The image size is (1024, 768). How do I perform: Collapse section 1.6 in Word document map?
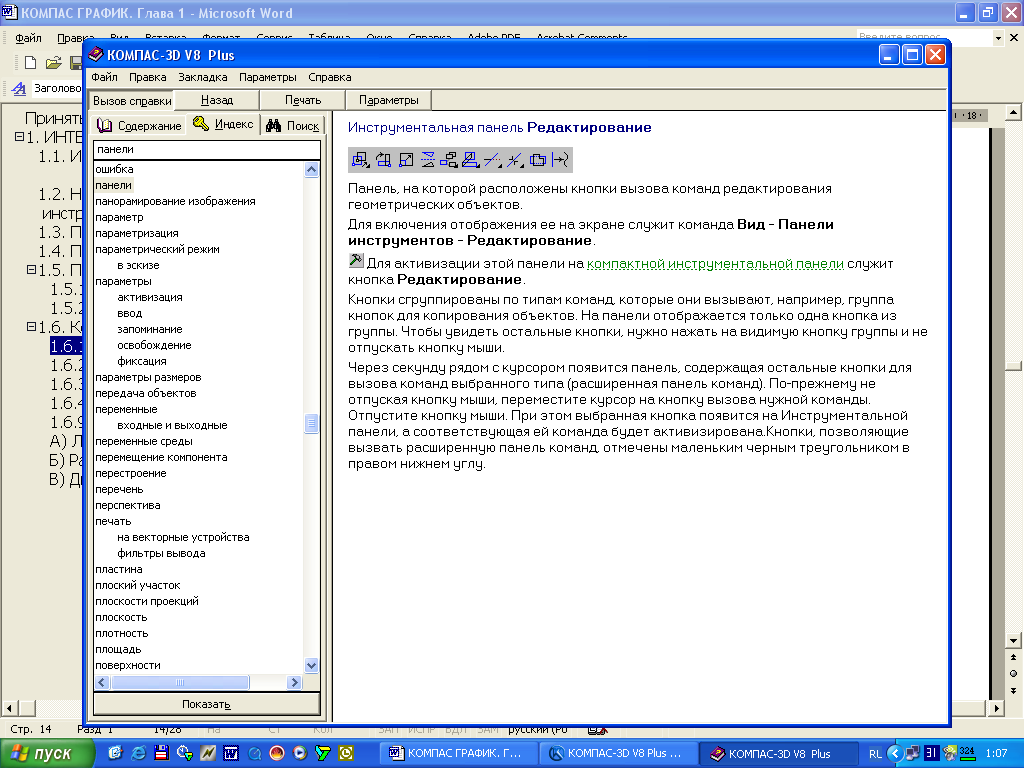coord(31,326)
